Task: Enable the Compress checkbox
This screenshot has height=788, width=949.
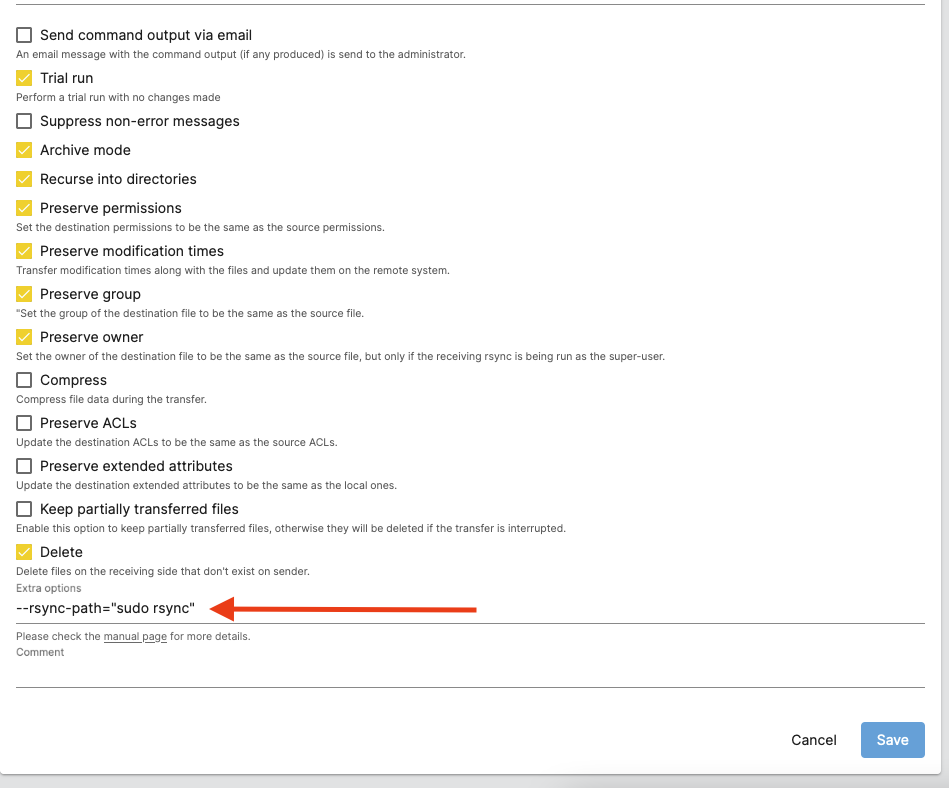Action: (24, 380)
